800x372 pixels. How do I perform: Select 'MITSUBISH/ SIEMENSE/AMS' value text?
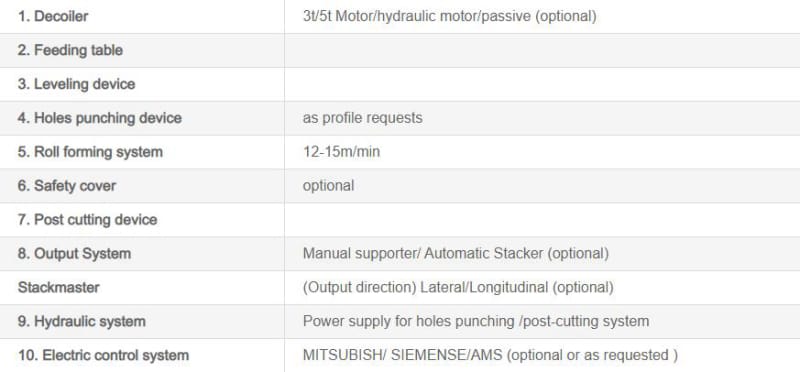coord(403,355)
